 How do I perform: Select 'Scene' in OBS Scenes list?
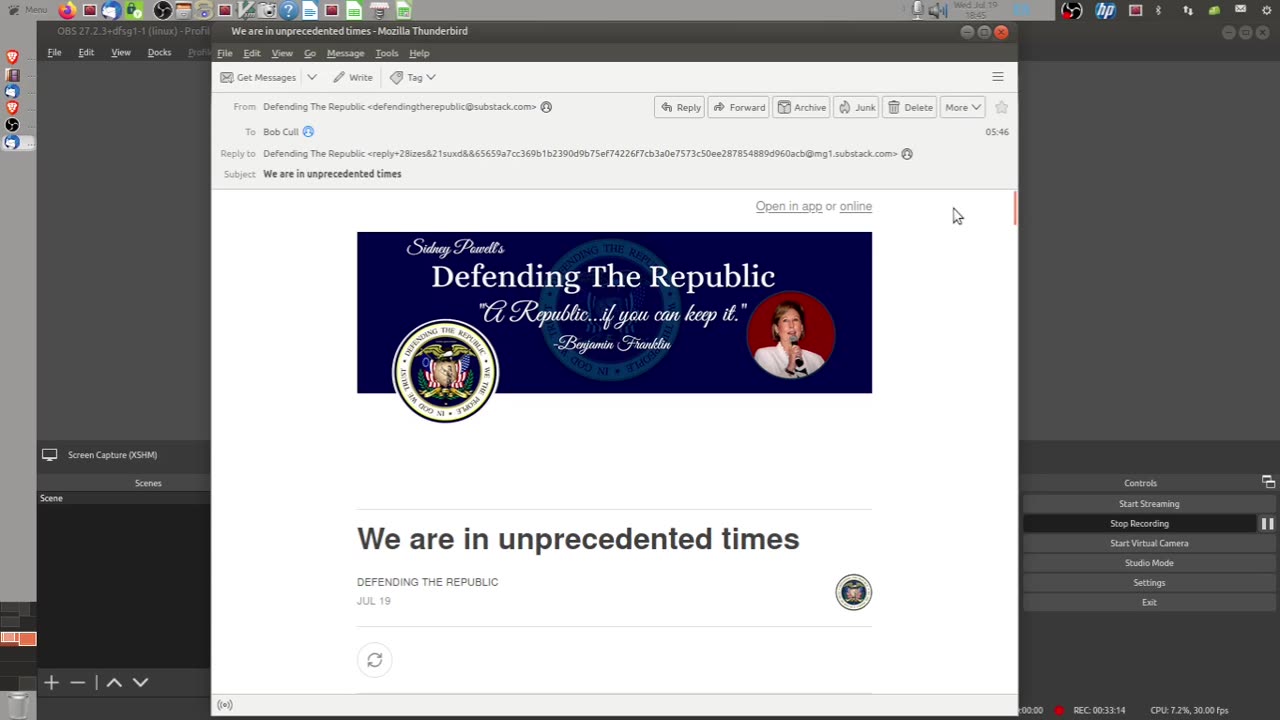coord(123,498)
